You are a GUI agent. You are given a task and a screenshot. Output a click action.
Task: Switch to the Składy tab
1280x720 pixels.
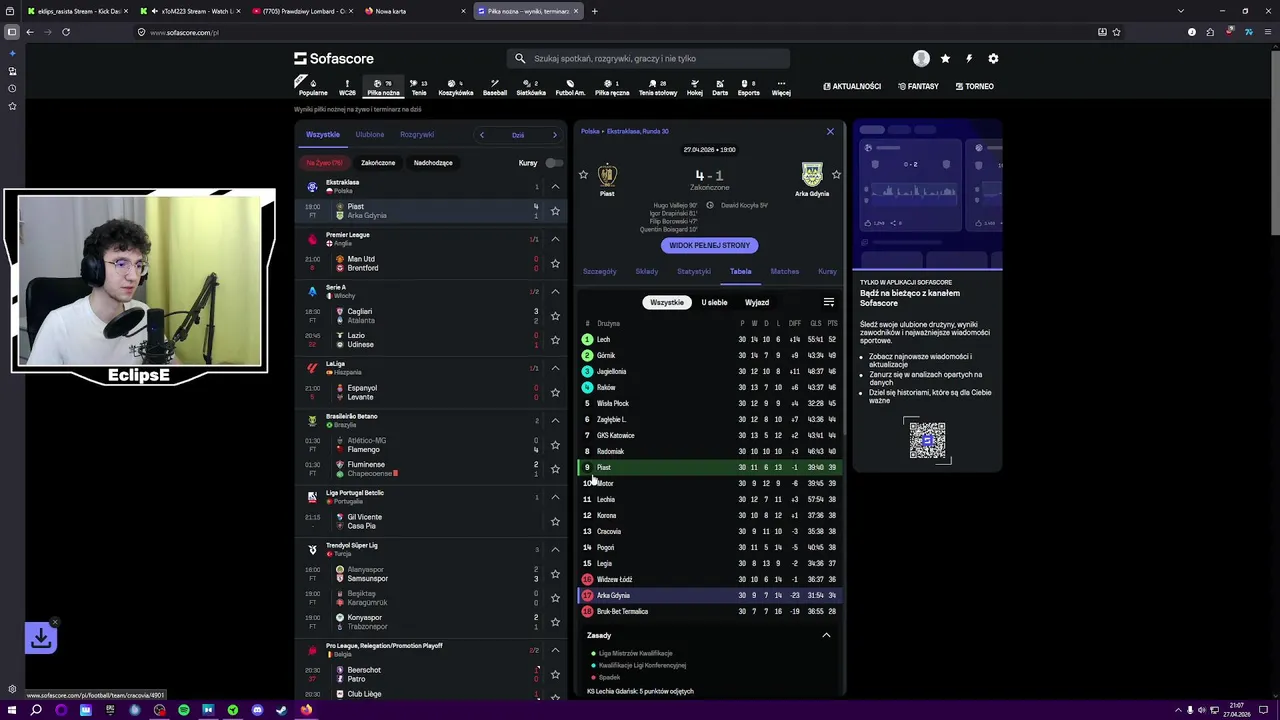click(x=647, y=271)
